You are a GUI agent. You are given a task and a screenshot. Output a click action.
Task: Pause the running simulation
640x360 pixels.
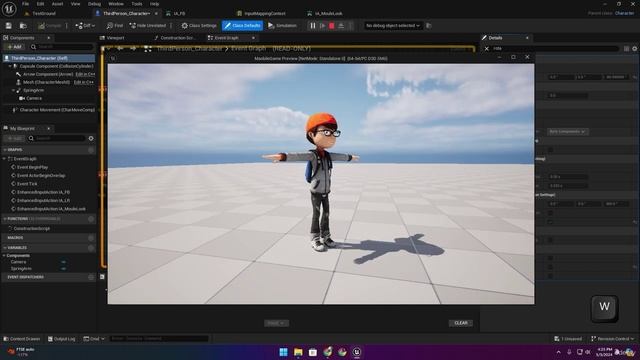click(313, 26)
